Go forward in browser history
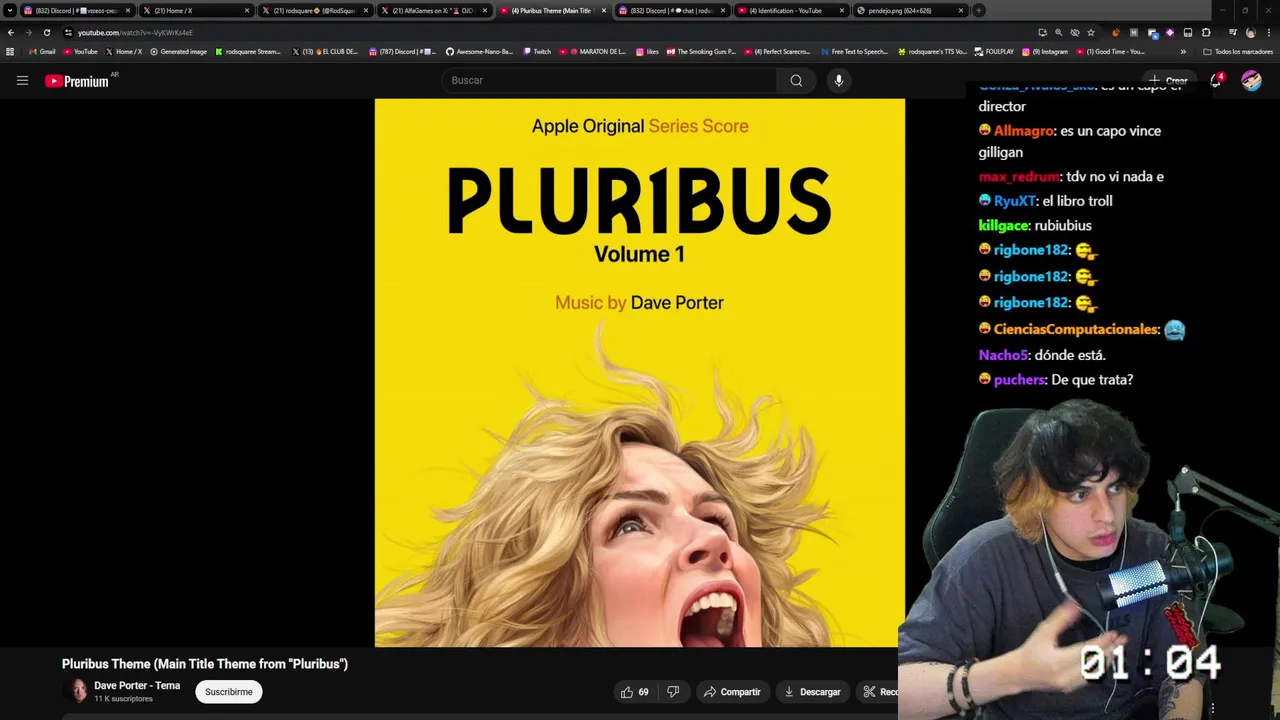1280x720 pixels. (x=28, y=32)
